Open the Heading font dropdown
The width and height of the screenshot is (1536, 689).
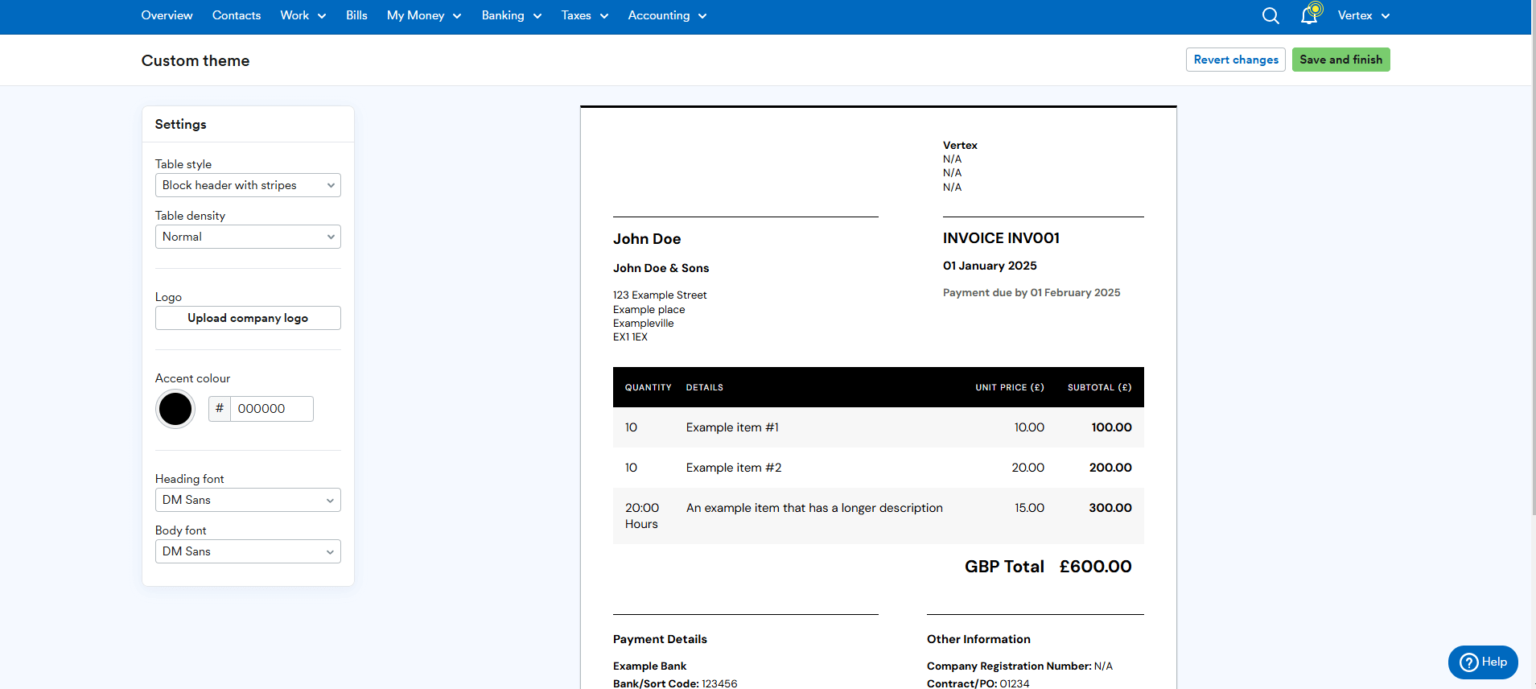pyautogui.click(x=247, y=499)
